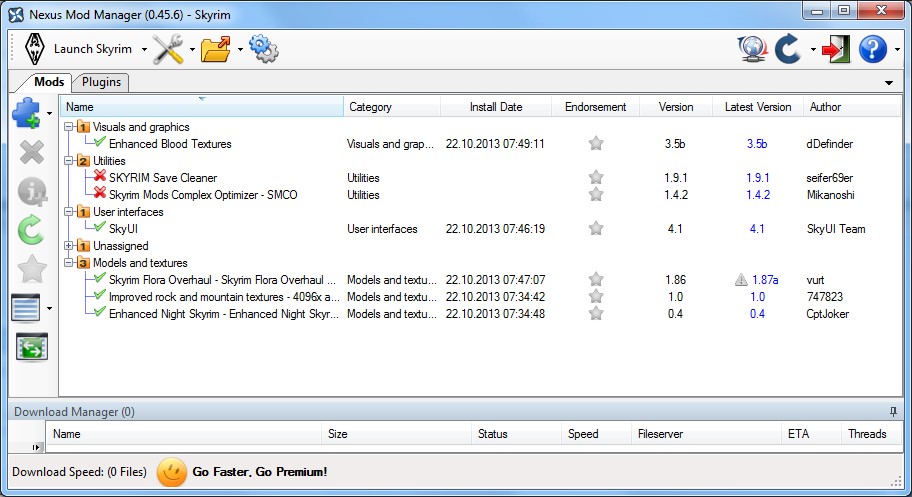Launch Skyrim with the game icon

(x=35, y=49)
